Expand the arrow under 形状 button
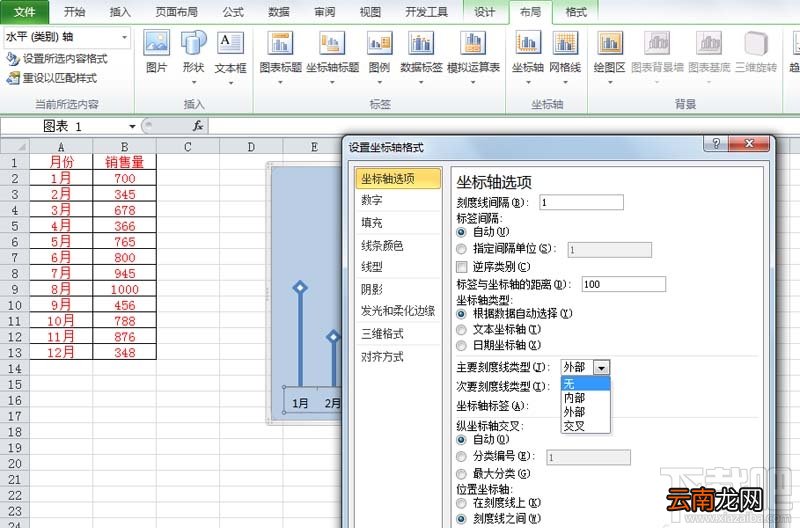The height and width of the screenshot is (528, 800). pos(193,82)
